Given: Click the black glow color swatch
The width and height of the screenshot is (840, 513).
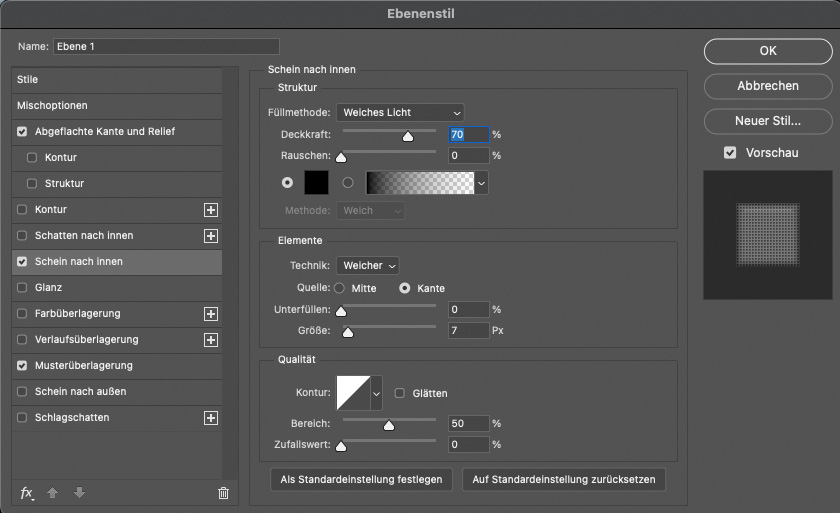Looking at the screenshot, I should pyautogui.click(x=316, y=183).
